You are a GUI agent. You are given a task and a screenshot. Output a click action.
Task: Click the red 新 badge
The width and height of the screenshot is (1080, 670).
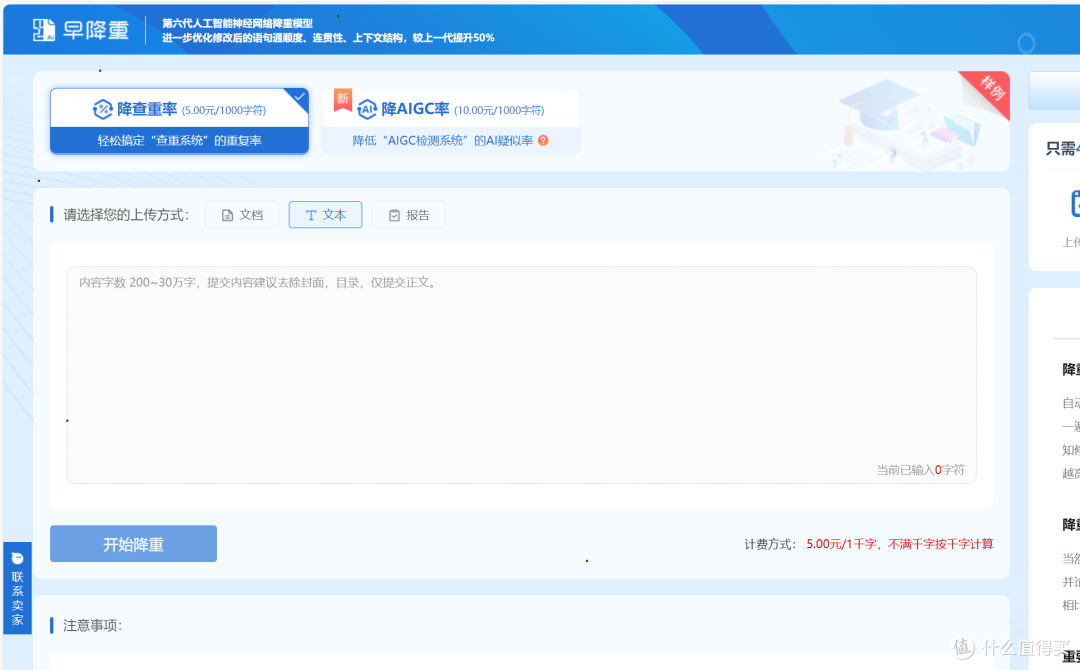coord(342,99)
